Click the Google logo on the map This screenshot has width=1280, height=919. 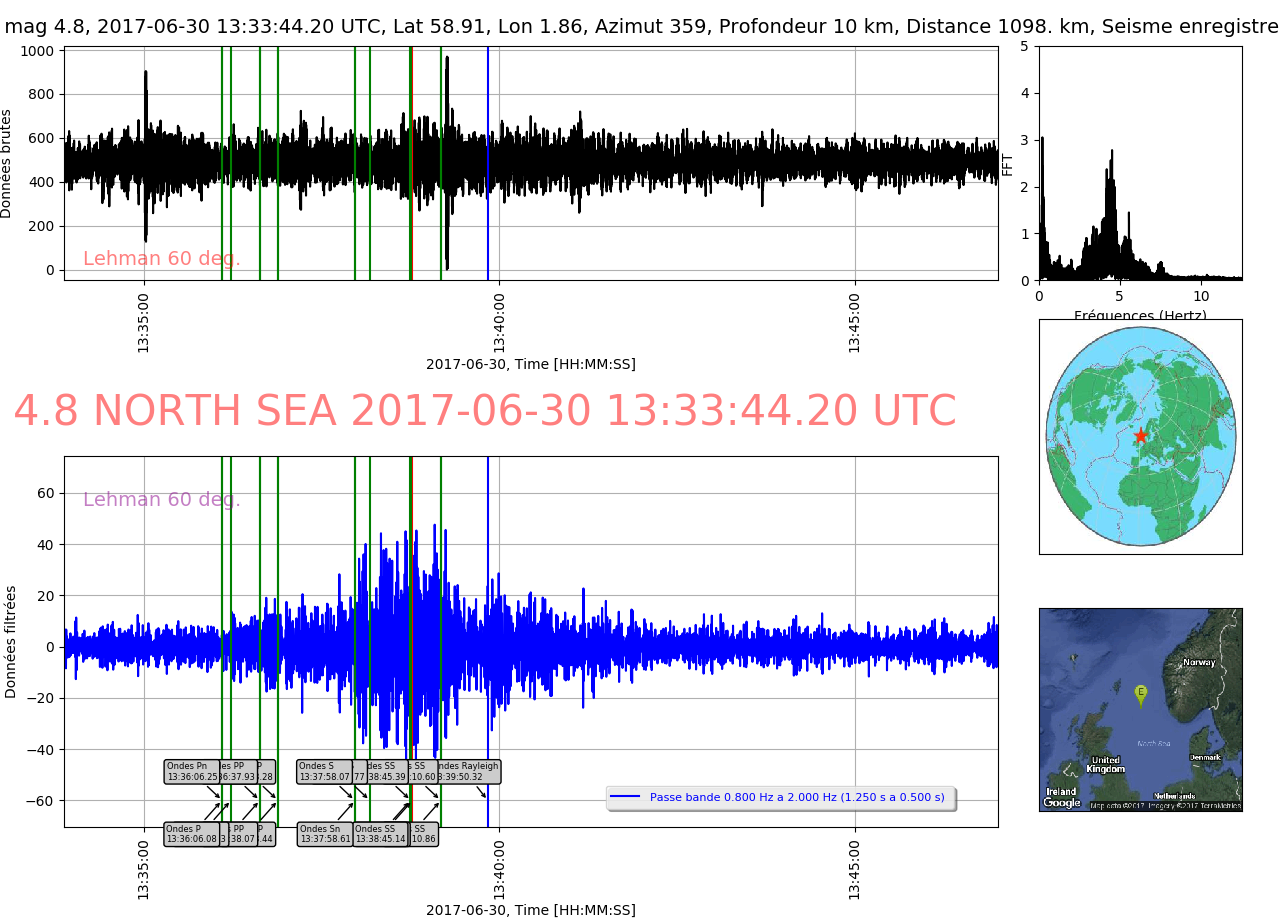pos(1061,802)
